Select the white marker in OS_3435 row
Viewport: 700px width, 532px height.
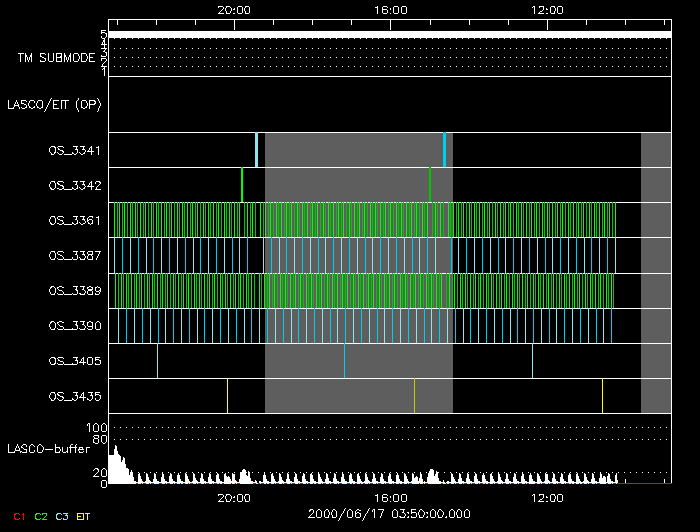click(x=227, y=396)
